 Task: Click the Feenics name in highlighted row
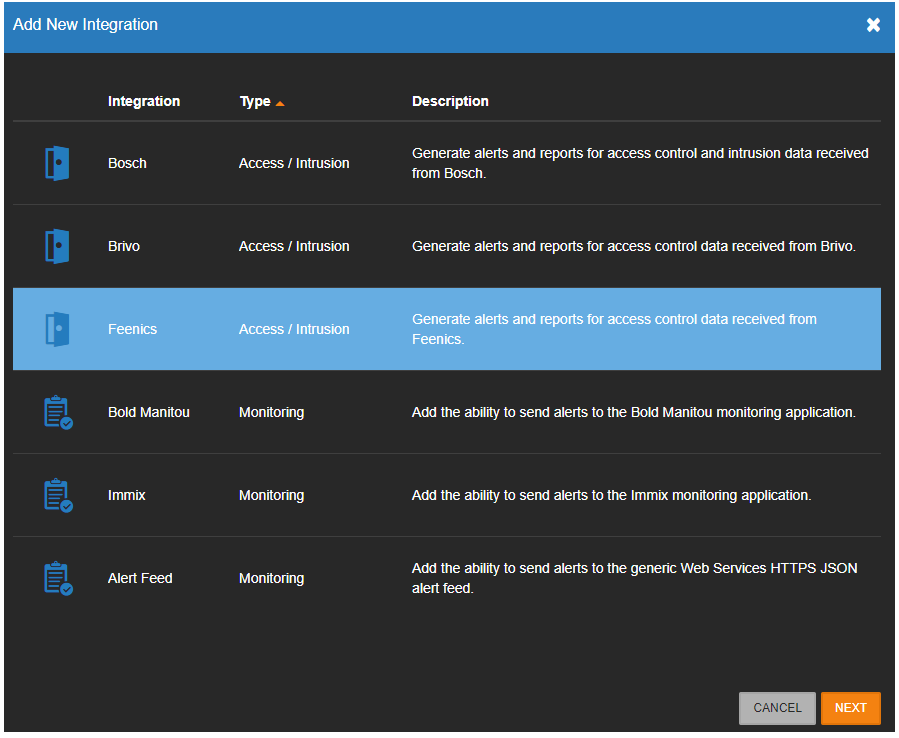click(x=132, y=329)
